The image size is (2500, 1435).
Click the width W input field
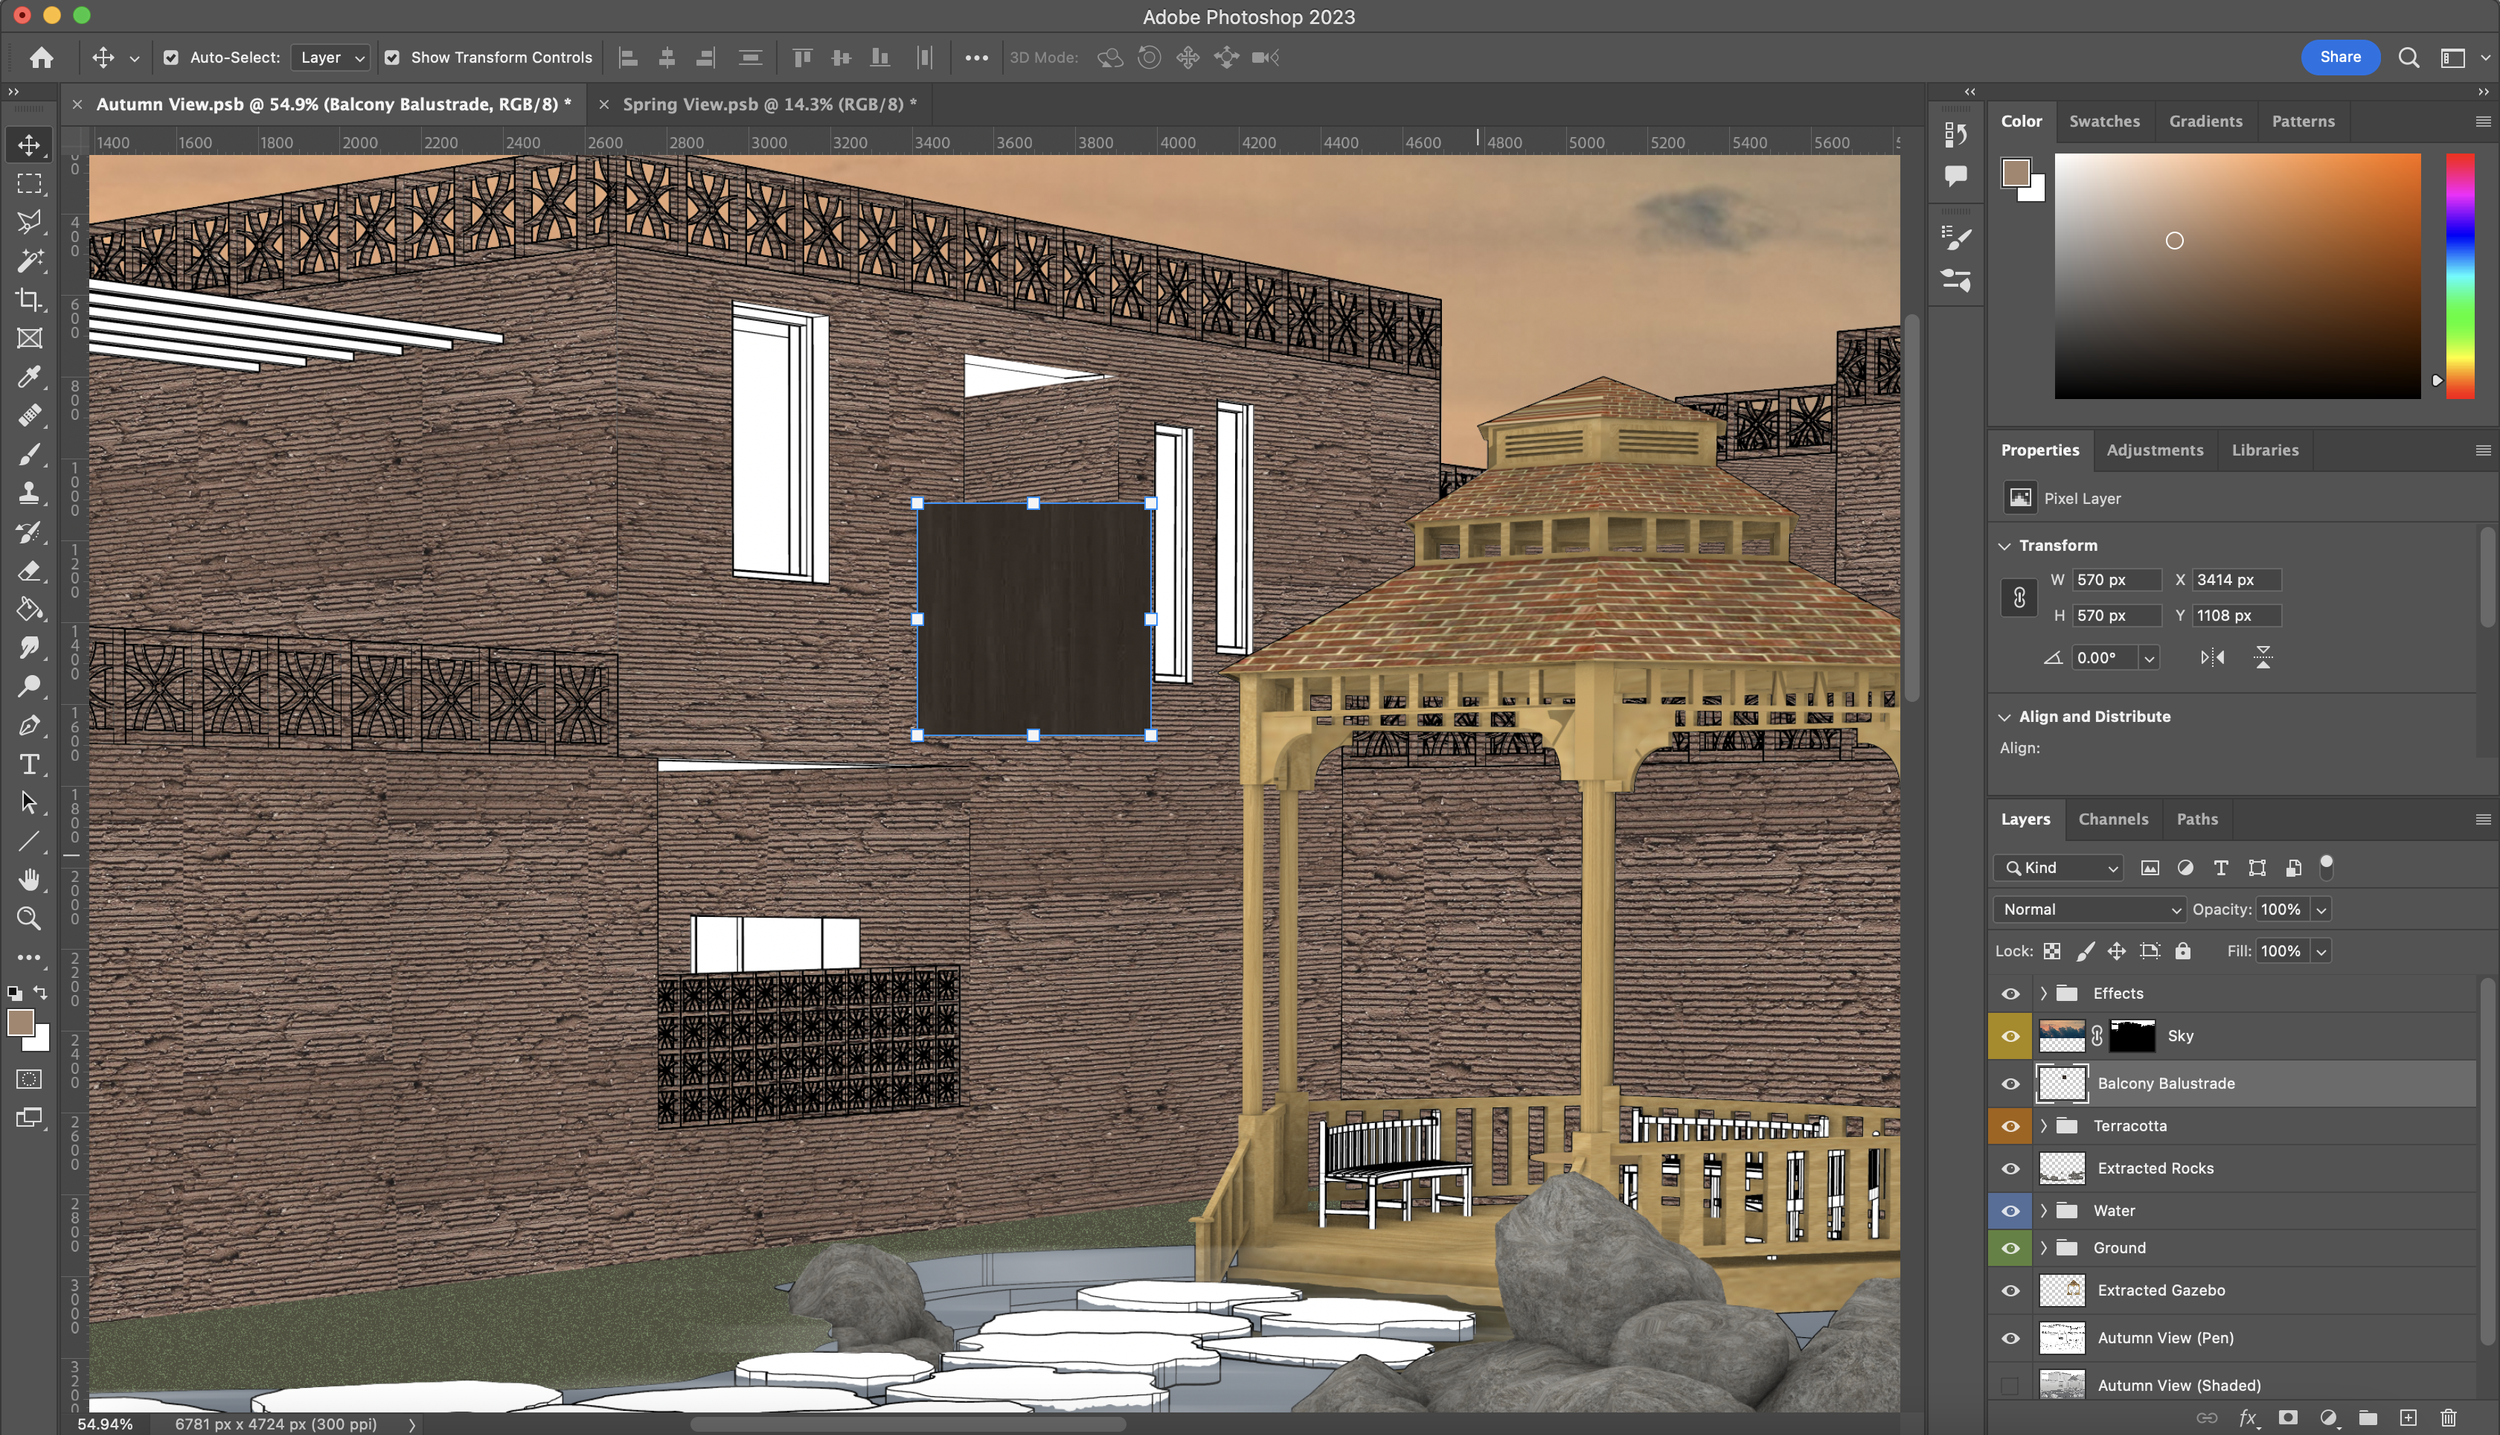2116,580
